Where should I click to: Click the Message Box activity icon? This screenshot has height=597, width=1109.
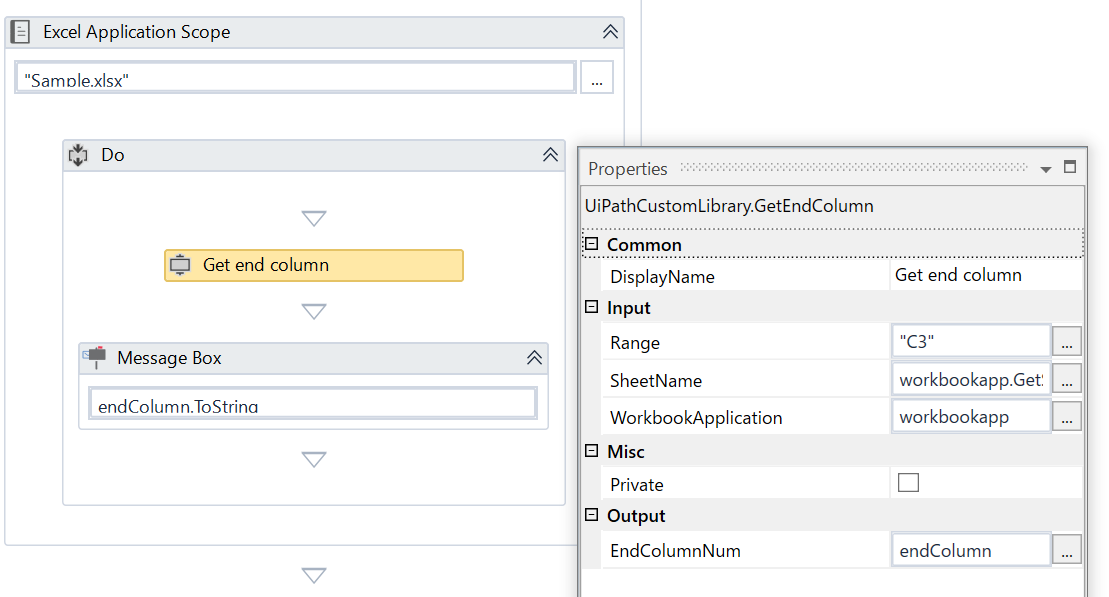pyautogui.click(x=95, y=357)
